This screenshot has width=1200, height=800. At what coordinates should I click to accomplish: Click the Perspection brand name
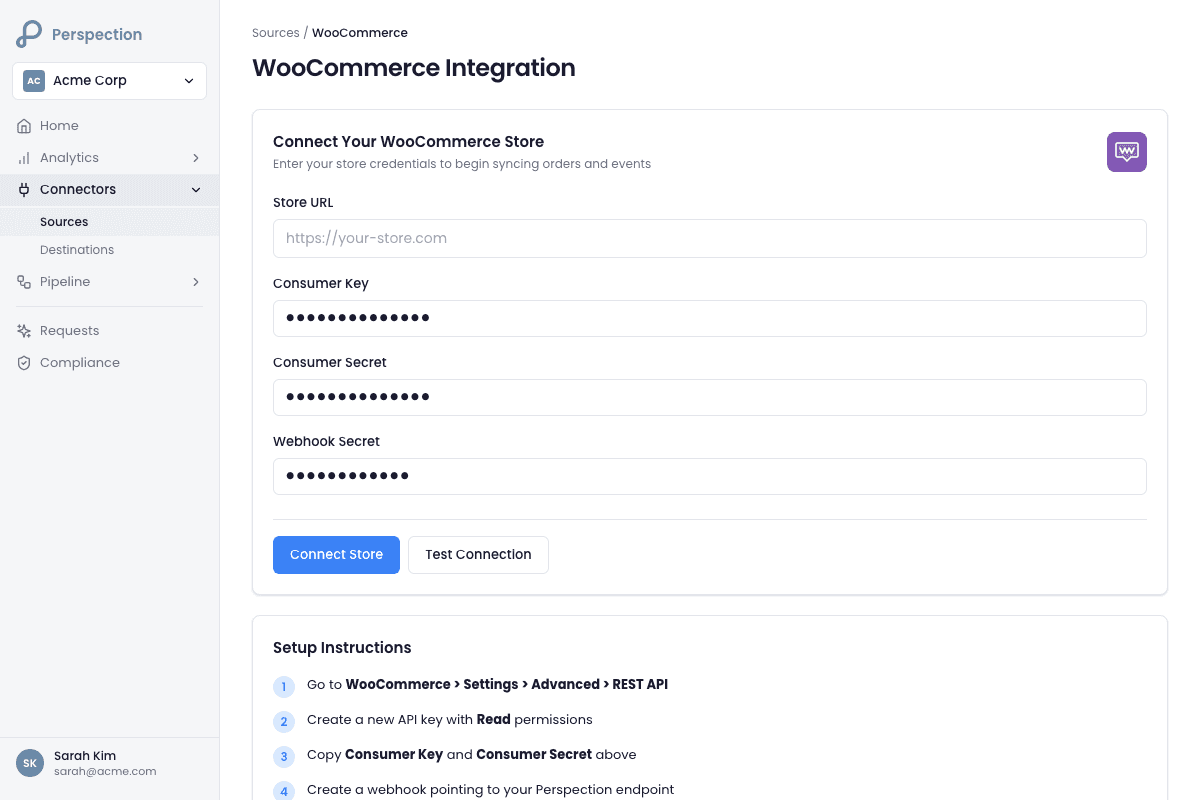pos(97,34)
